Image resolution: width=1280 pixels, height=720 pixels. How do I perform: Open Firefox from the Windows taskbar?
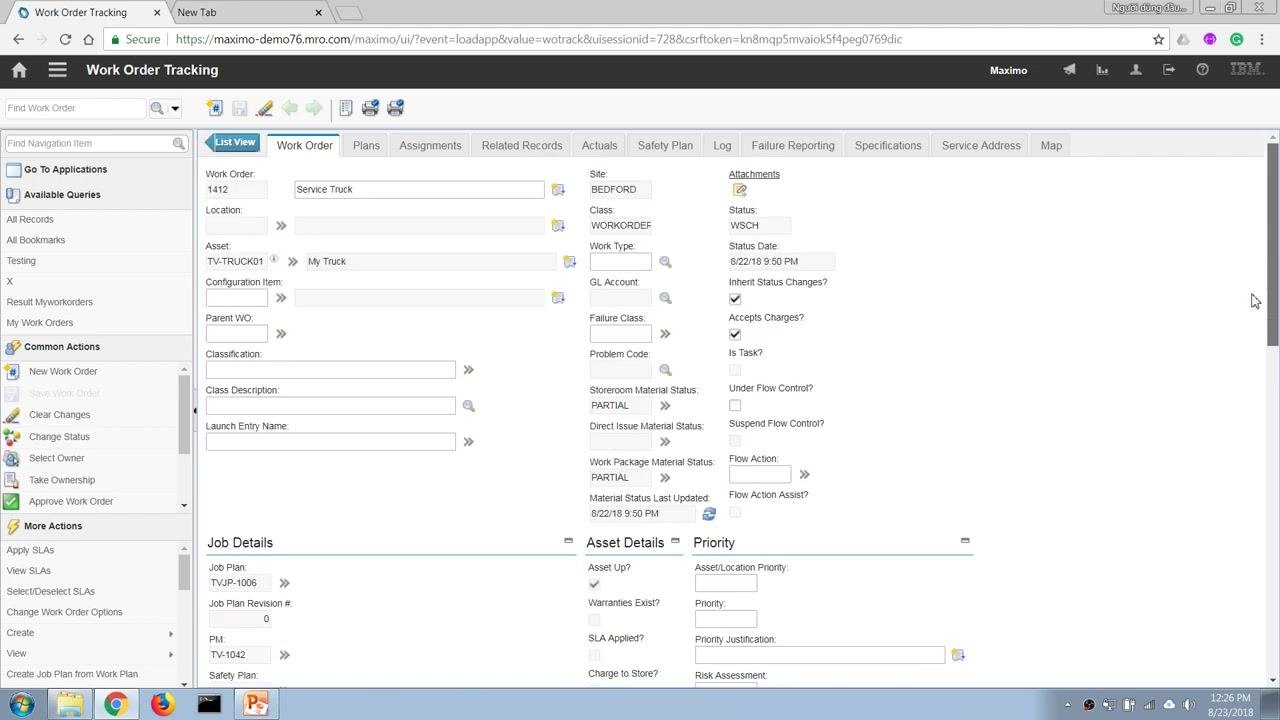coord(162,704)
